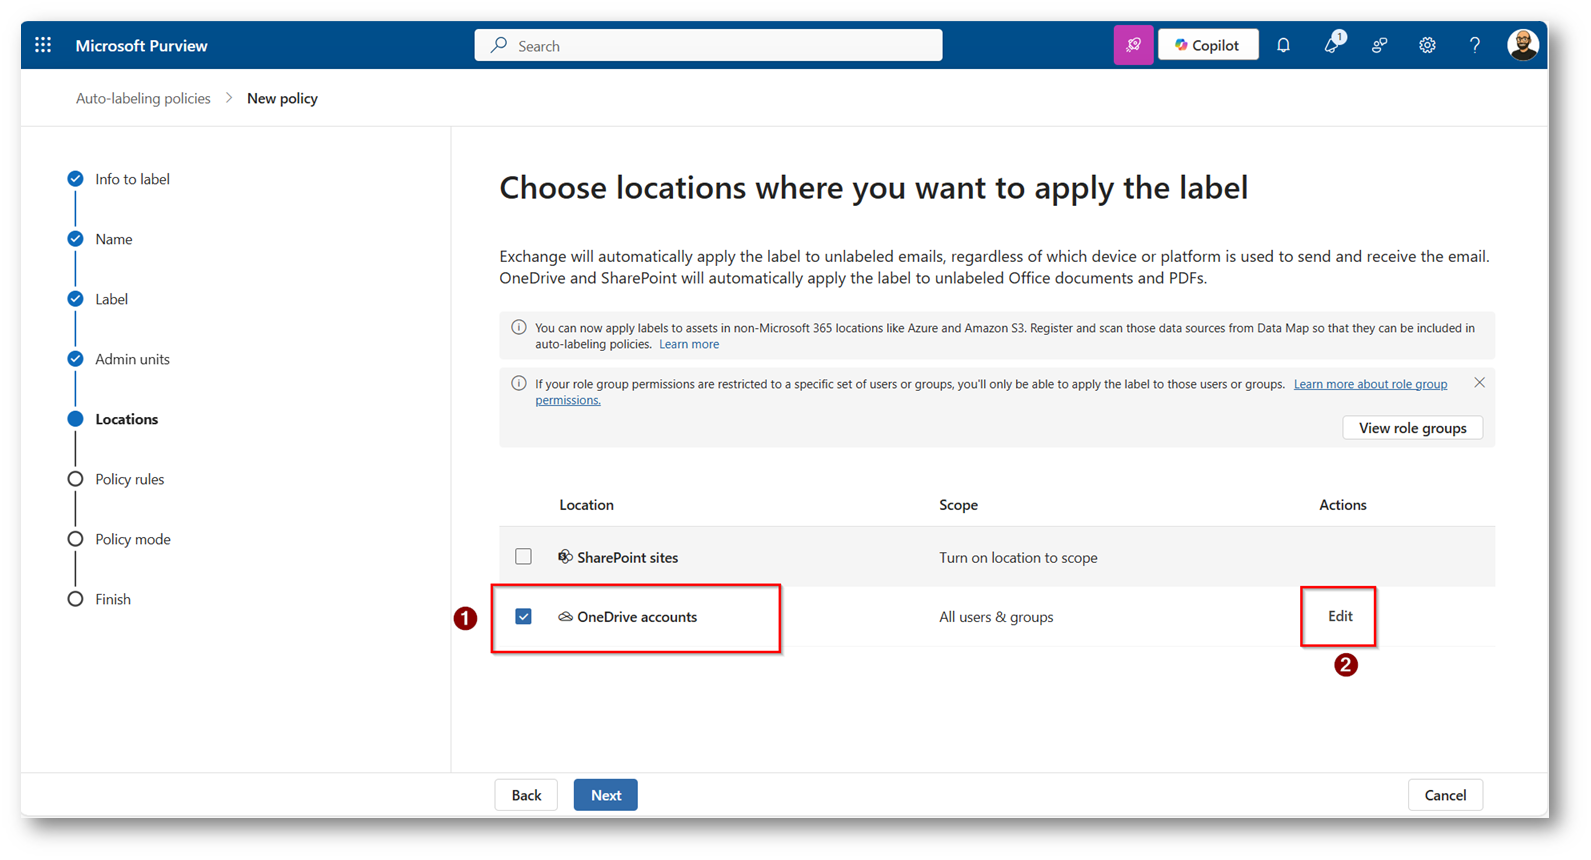1591x860 pixels.
Task: Enable the SharePoint sites checkbox
Action: click(x=523, y=557)
